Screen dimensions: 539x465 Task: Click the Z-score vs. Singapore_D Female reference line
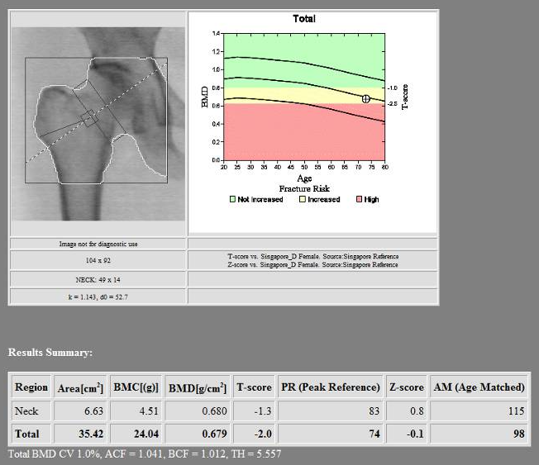click(313, 265)
